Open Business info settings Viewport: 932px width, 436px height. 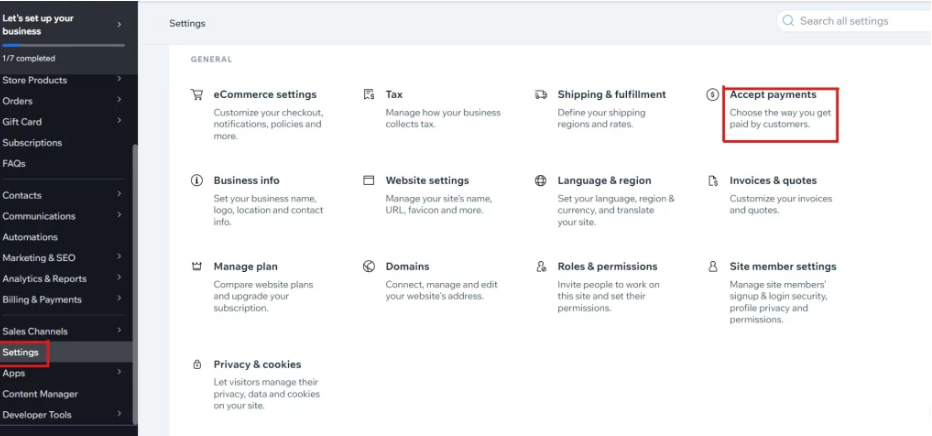click(246, 181)
